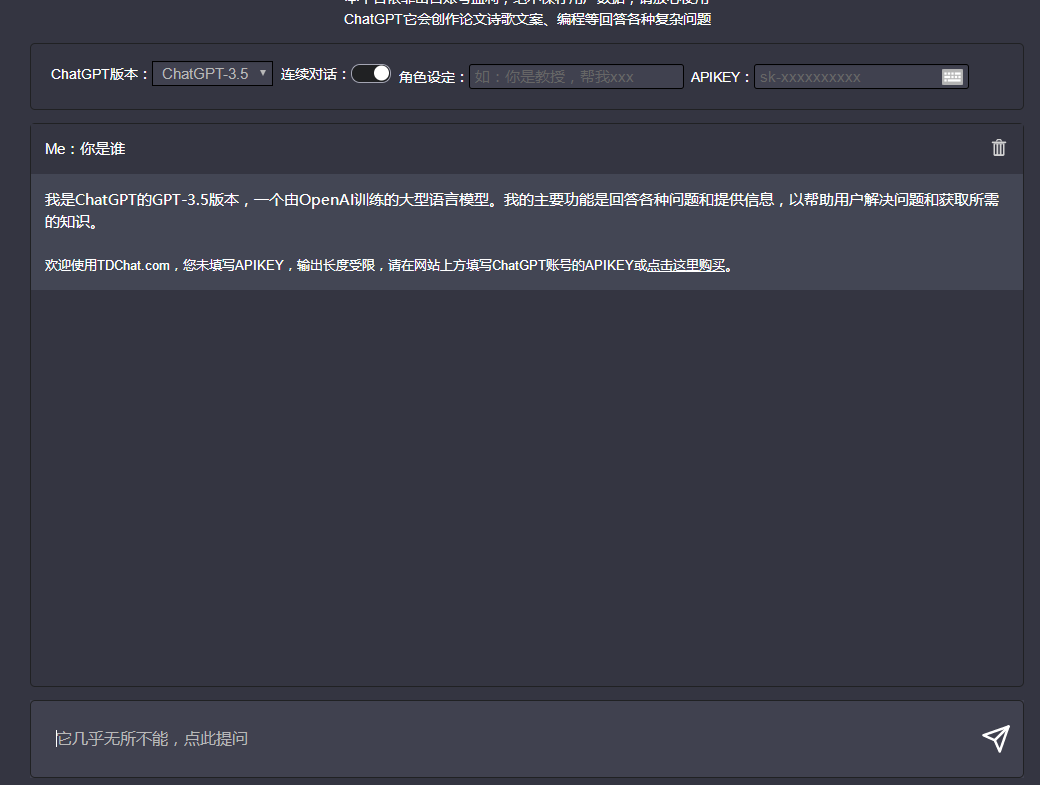
Task: Focus the APIKEY sk-xxxxxxxxxx input field
Action: (x=861, y=77)
